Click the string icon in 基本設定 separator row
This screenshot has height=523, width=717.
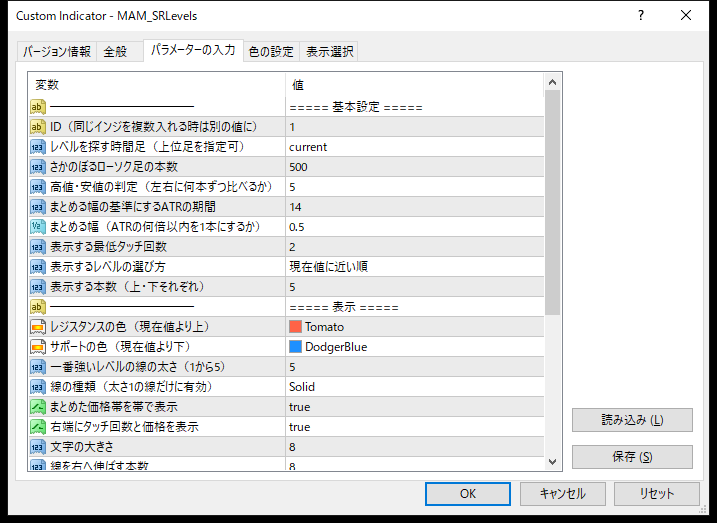38,107
